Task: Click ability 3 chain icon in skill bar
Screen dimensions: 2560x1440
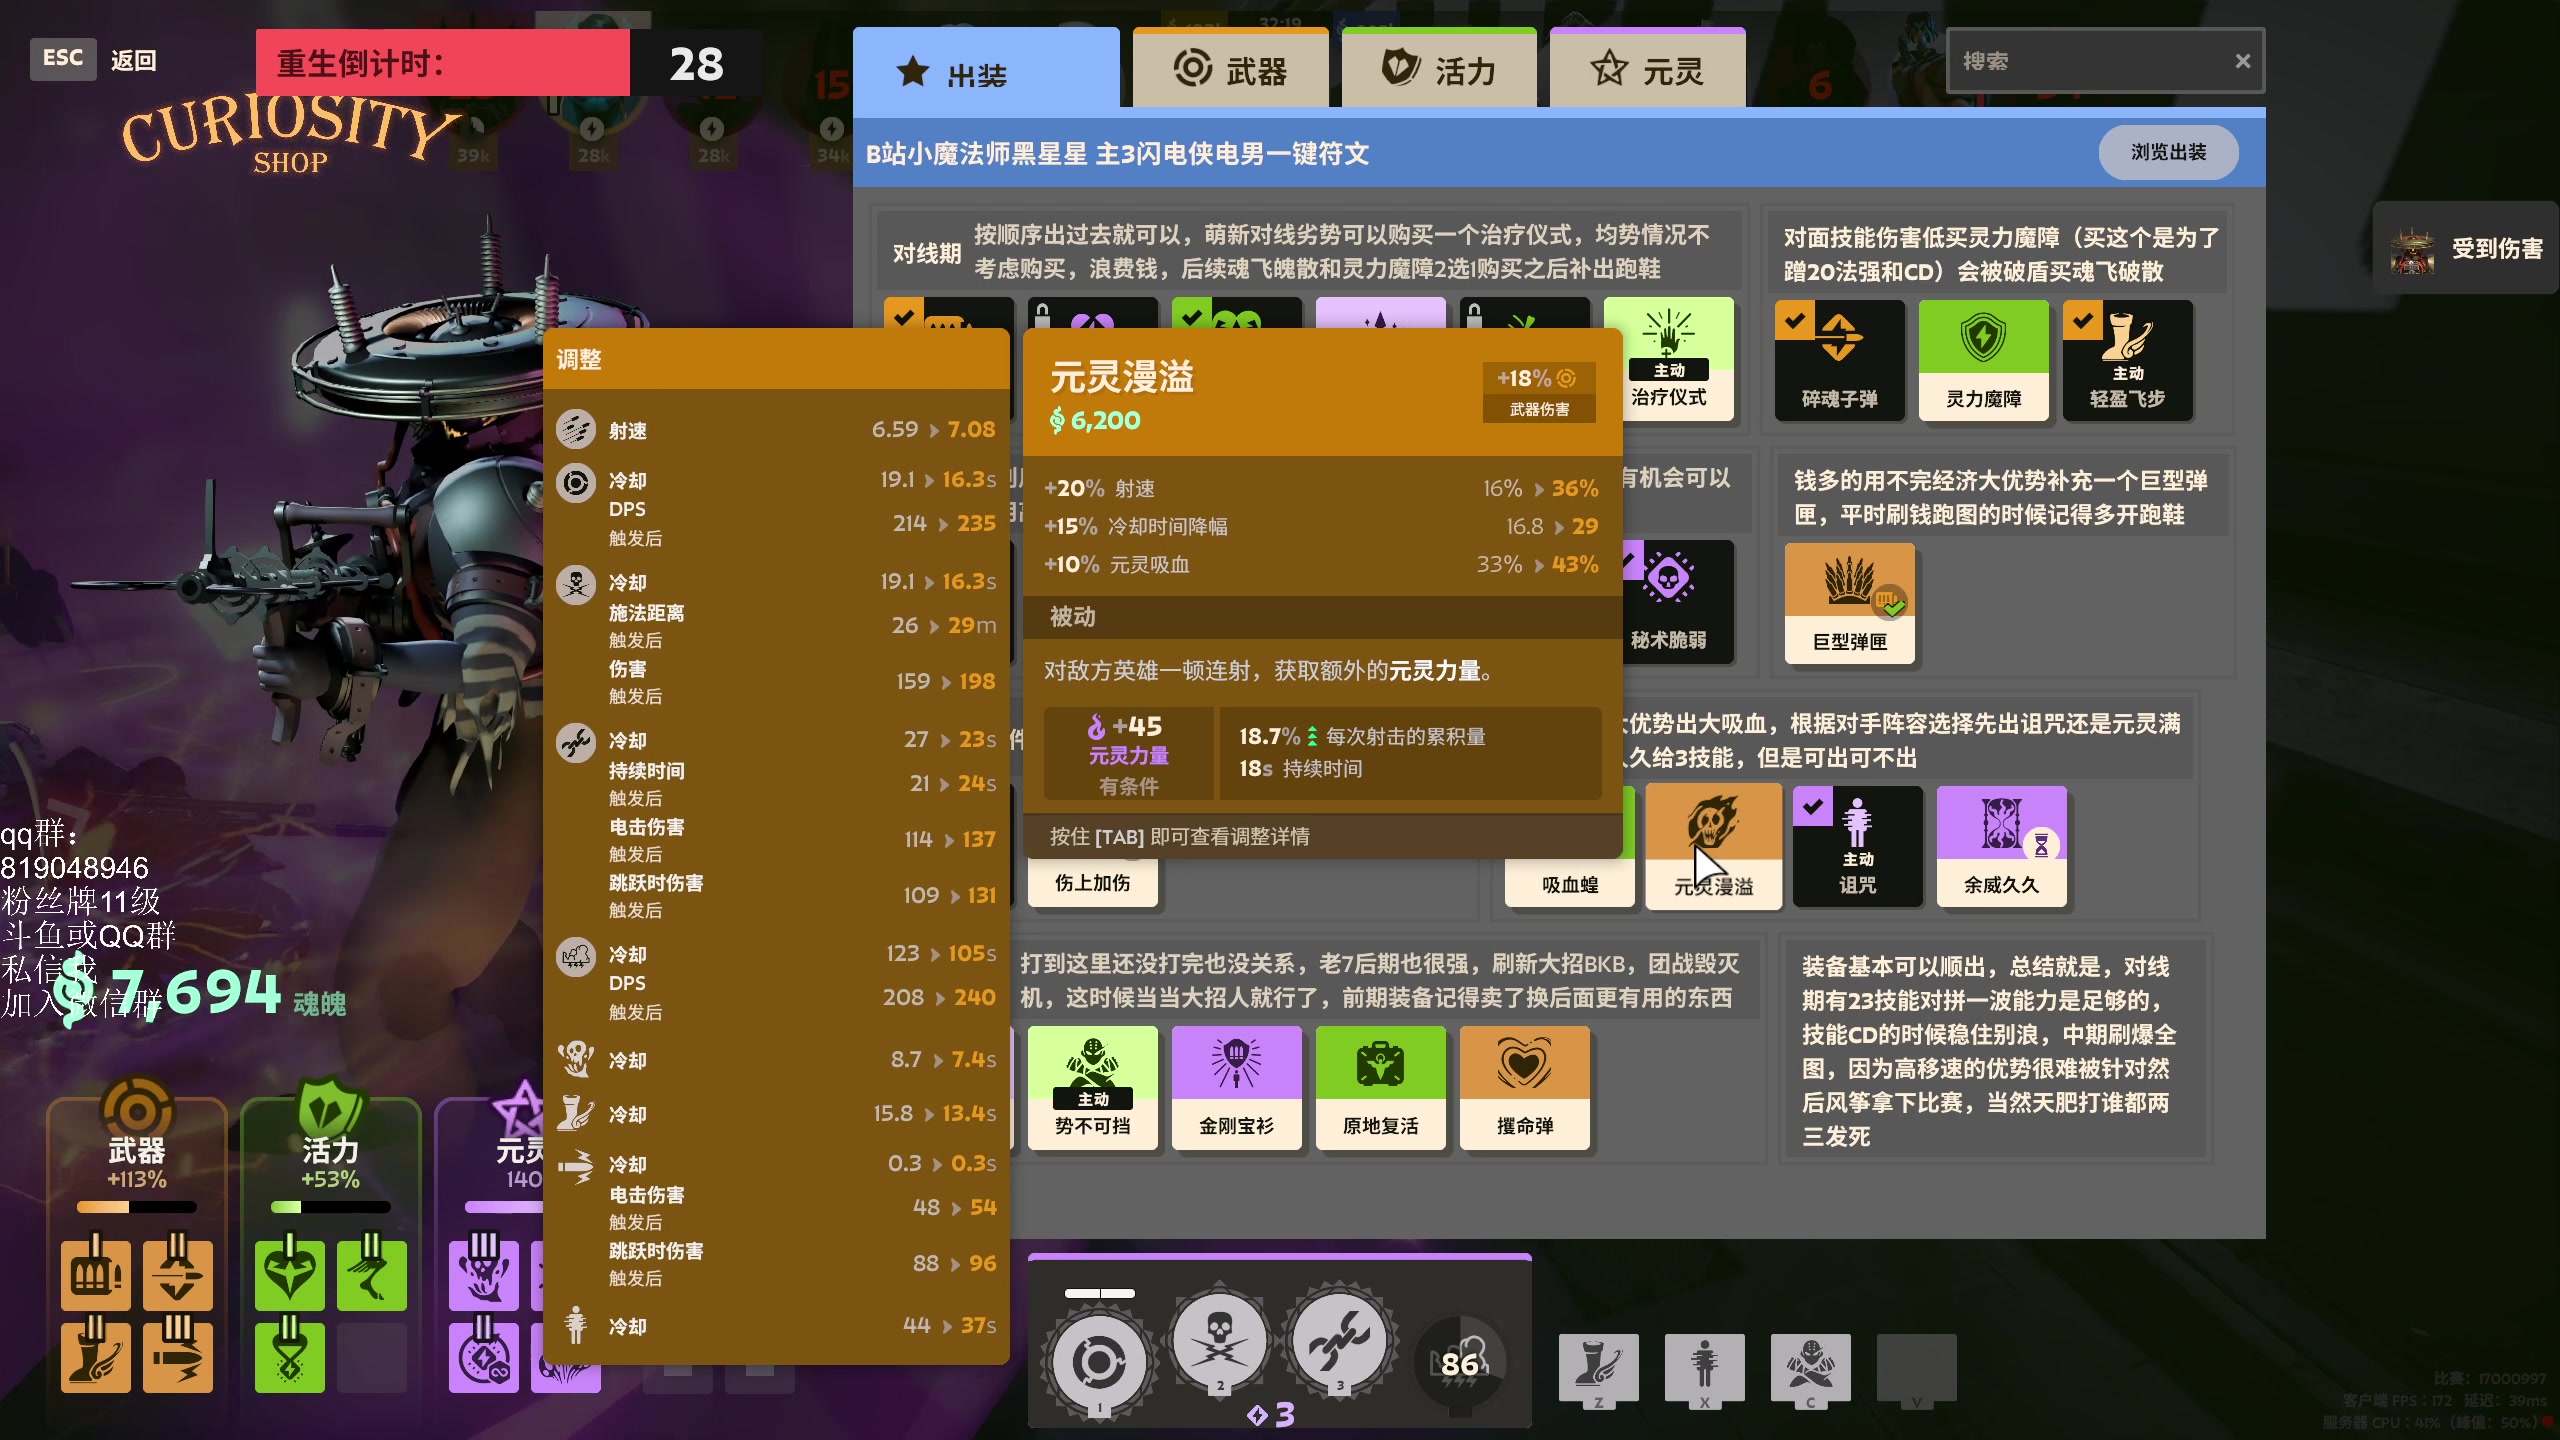Action: [x=1339, y=1340]
